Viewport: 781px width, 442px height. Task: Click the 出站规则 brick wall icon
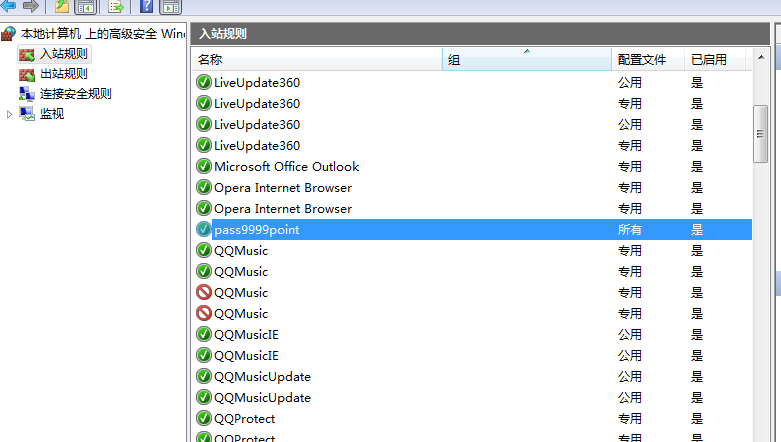pos(27,74)
